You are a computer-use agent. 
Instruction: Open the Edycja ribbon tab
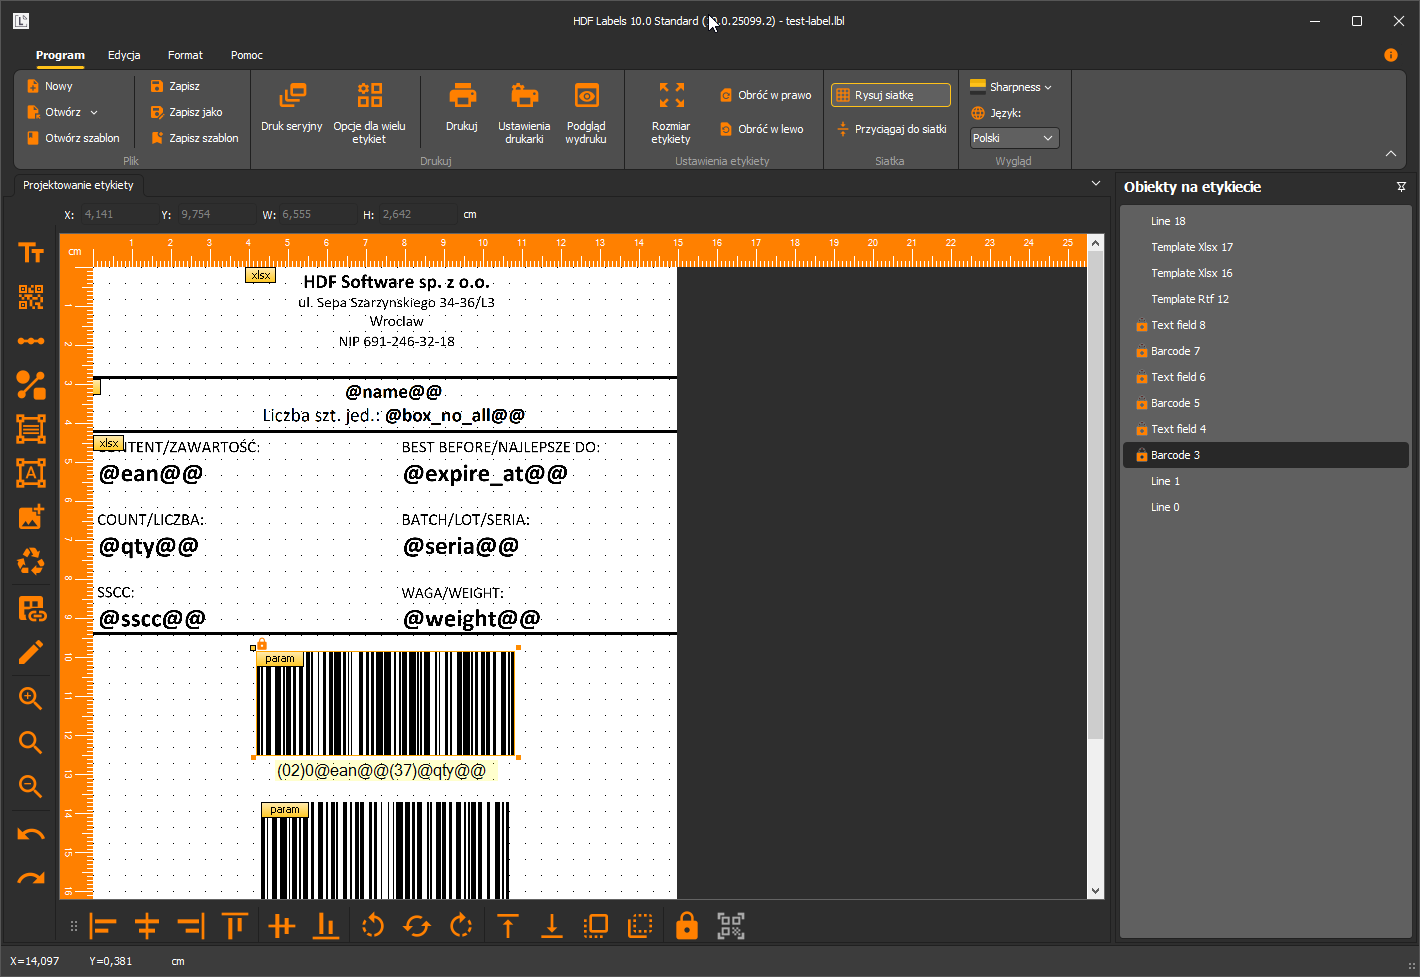click(124, 55)
